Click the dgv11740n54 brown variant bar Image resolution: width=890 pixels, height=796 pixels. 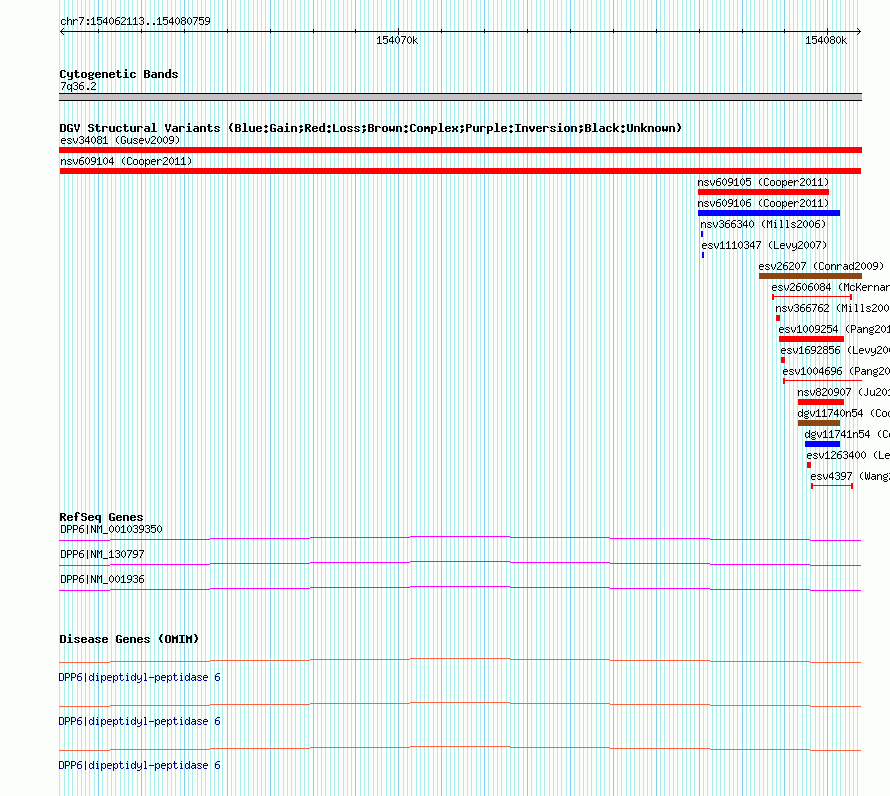coord(819,423)
